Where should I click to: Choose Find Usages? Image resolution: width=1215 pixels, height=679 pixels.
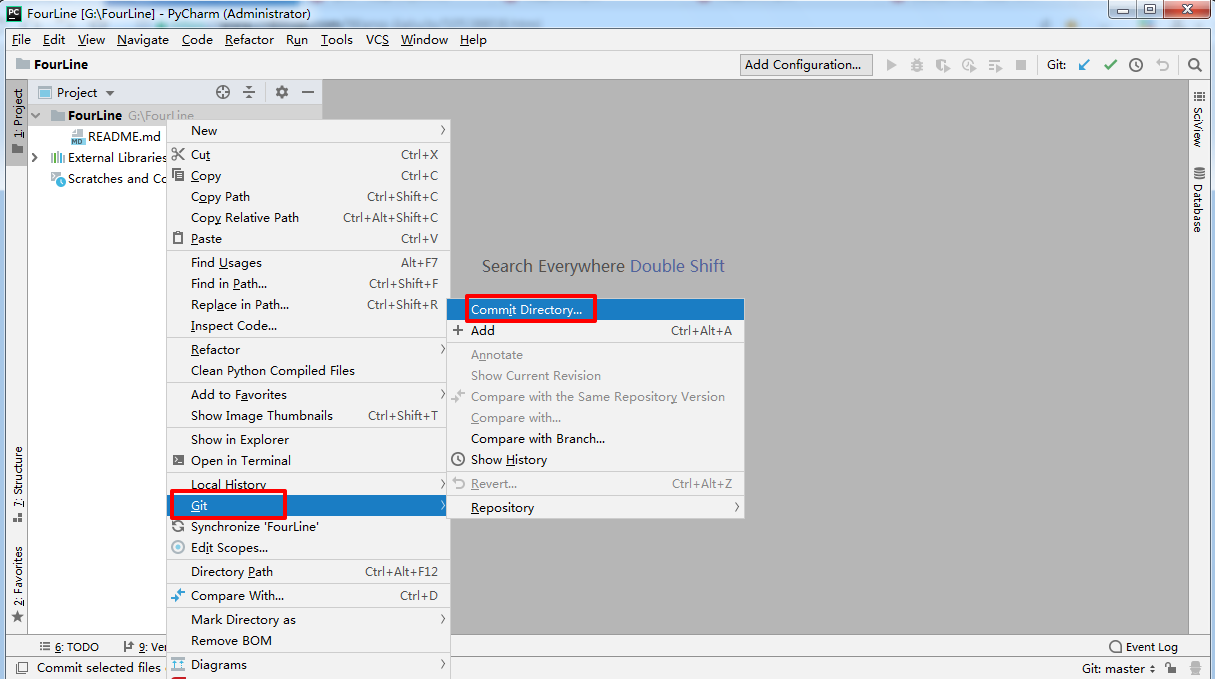tap(308, 263)
